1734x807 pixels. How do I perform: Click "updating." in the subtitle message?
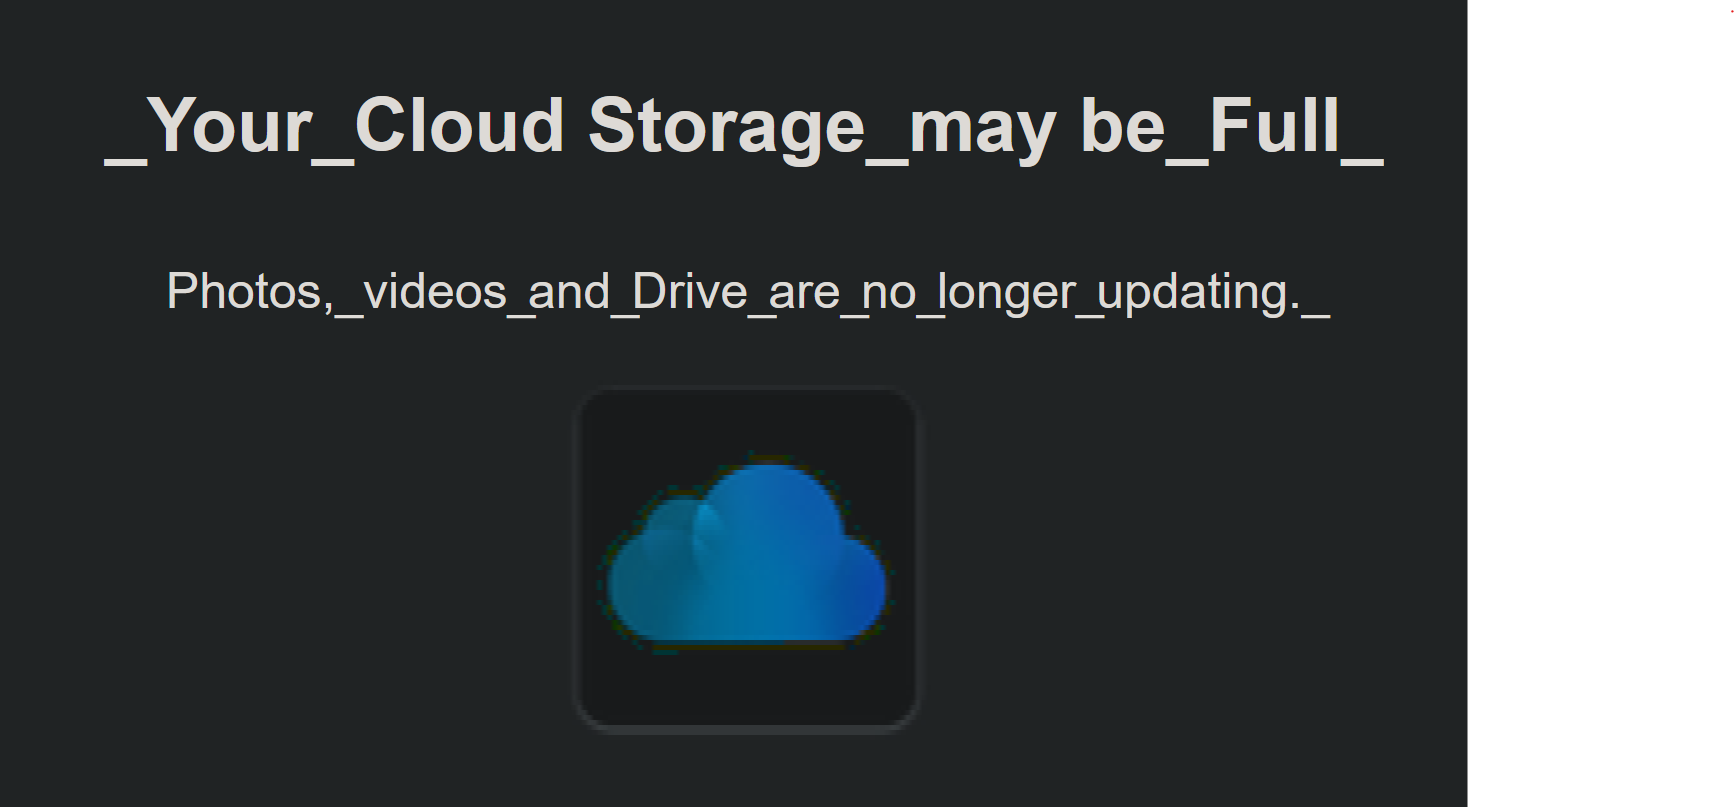point(1199,294)
